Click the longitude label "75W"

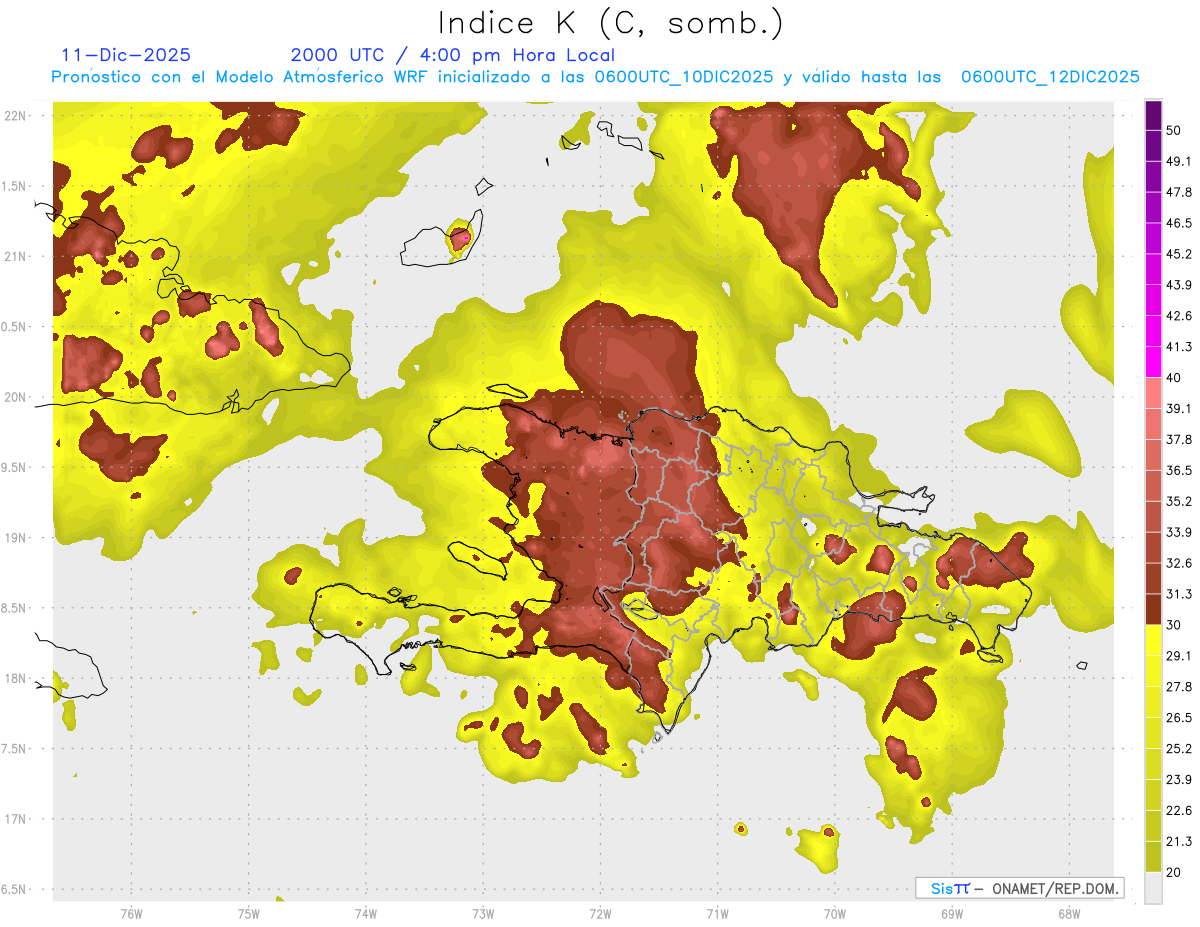pos(248,914)
